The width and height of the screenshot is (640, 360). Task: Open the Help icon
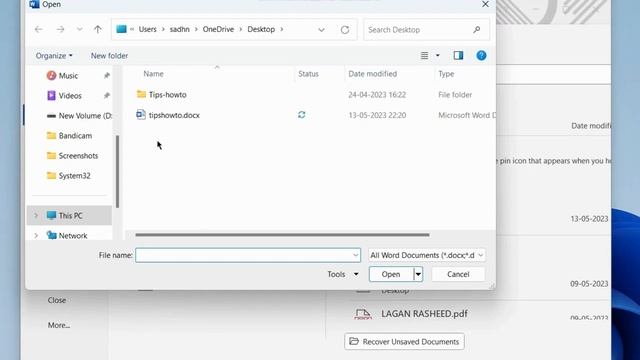coord(481,56)
